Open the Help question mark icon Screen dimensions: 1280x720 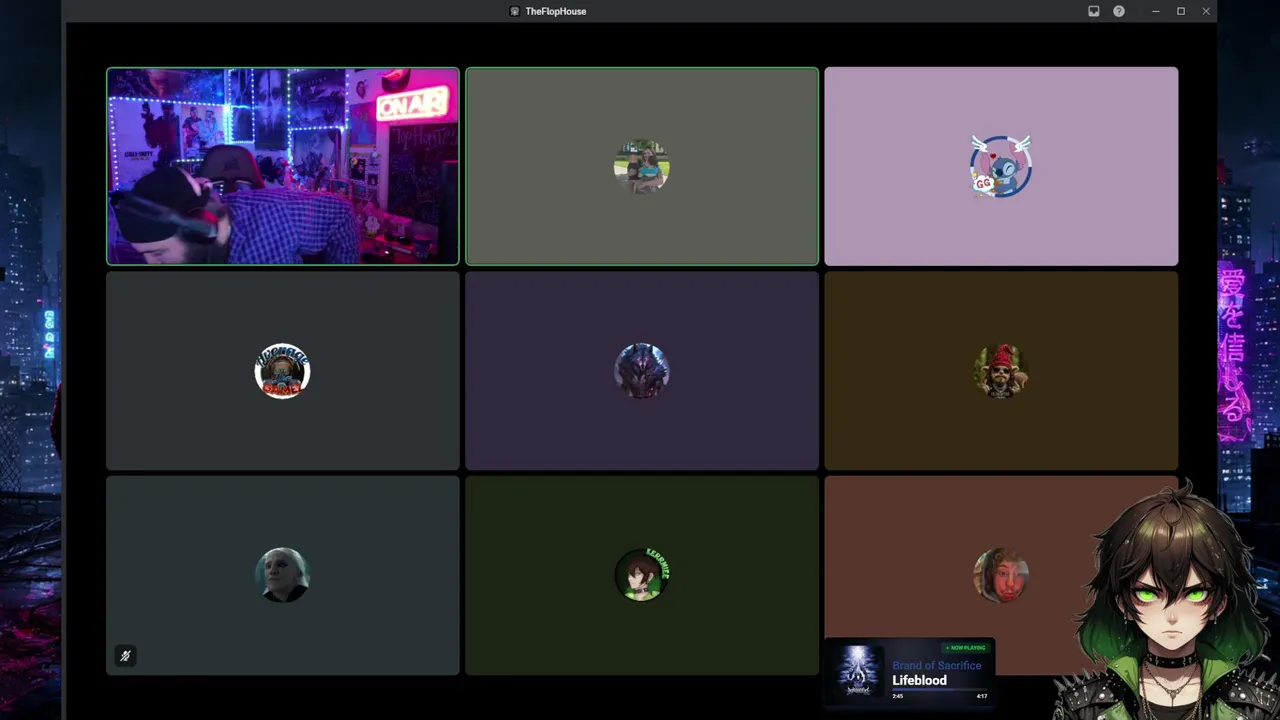tap(1119, 11)
